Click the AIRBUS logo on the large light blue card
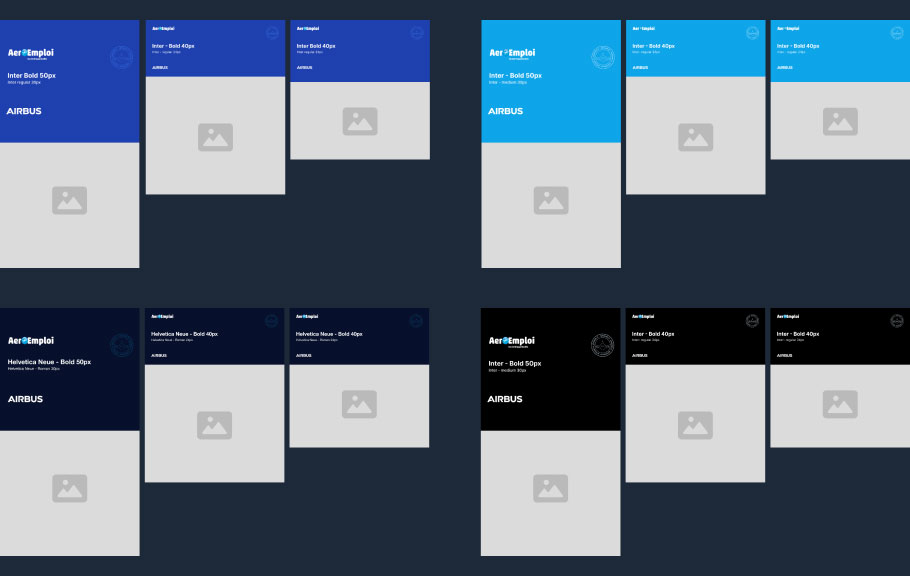The width and height of the screenshot is (910, 576). click(505, 111)
